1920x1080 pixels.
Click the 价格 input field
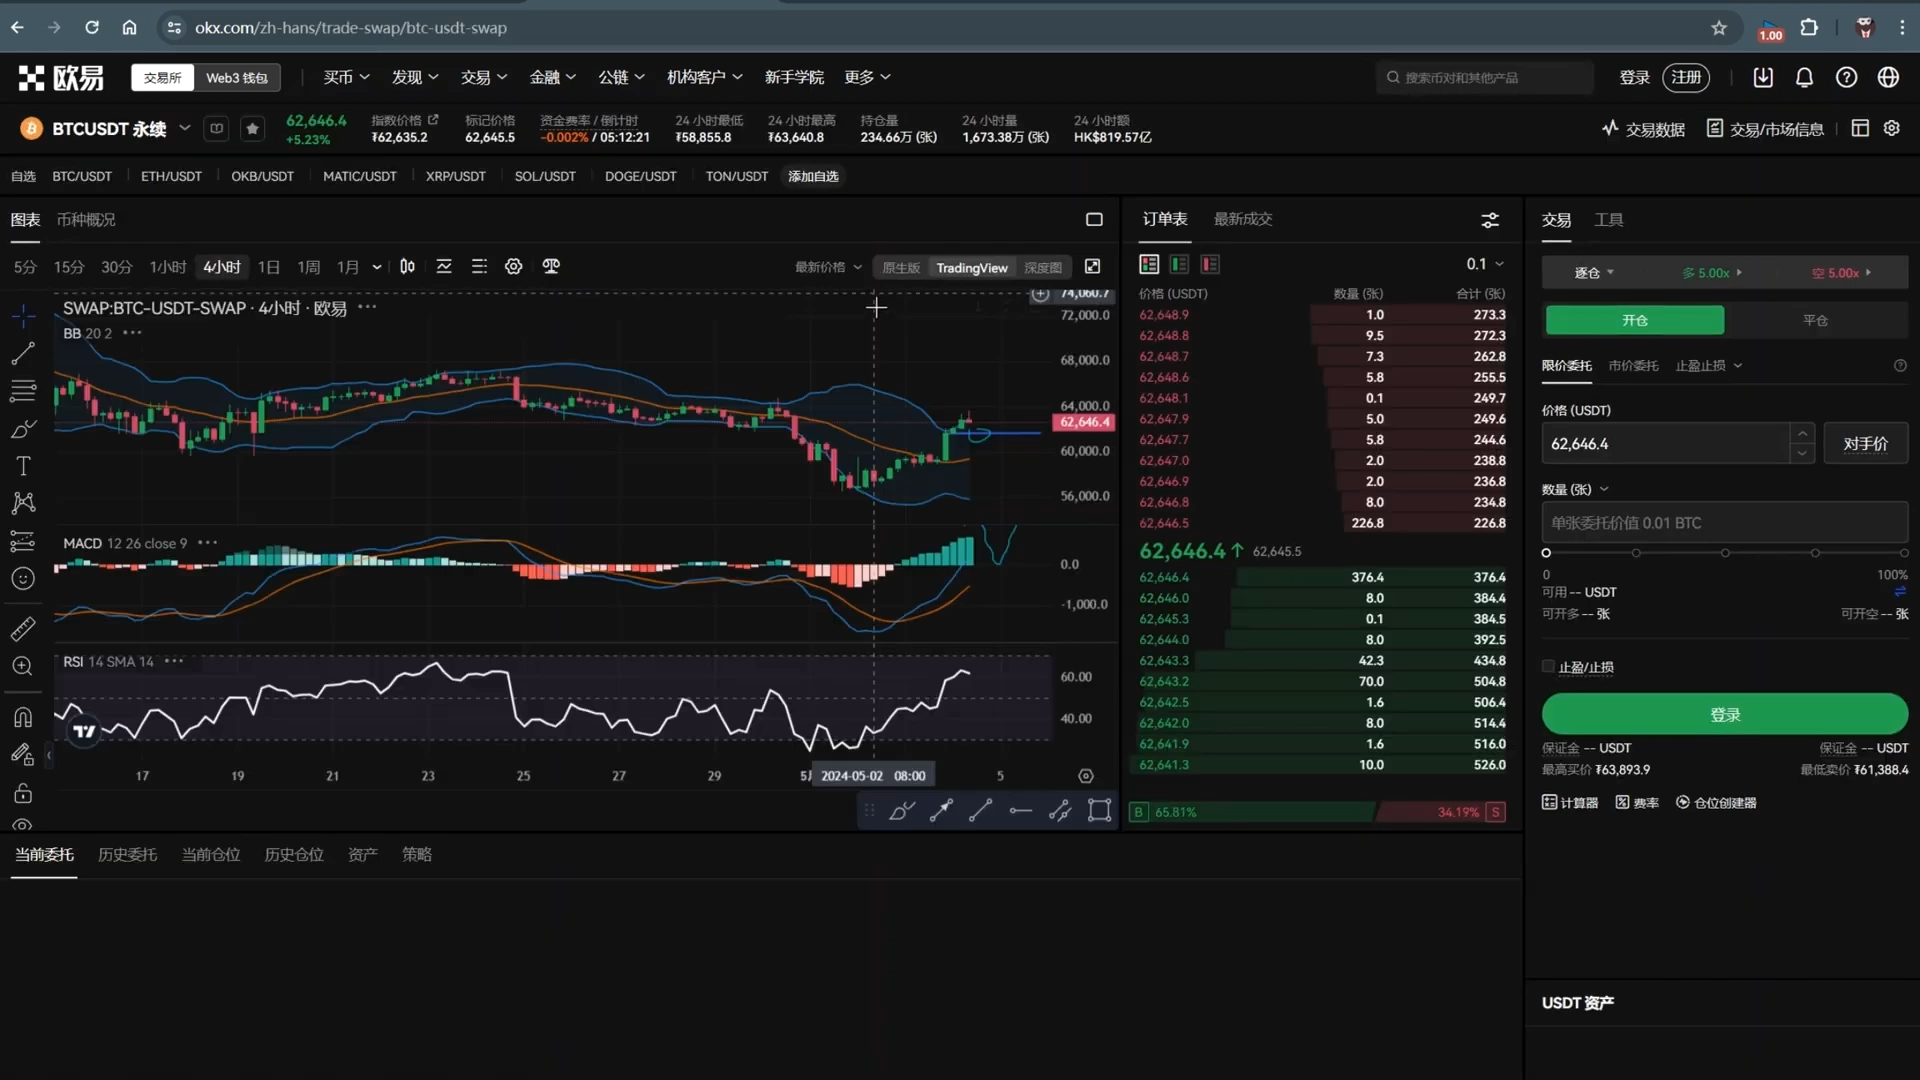point(1665,443)
